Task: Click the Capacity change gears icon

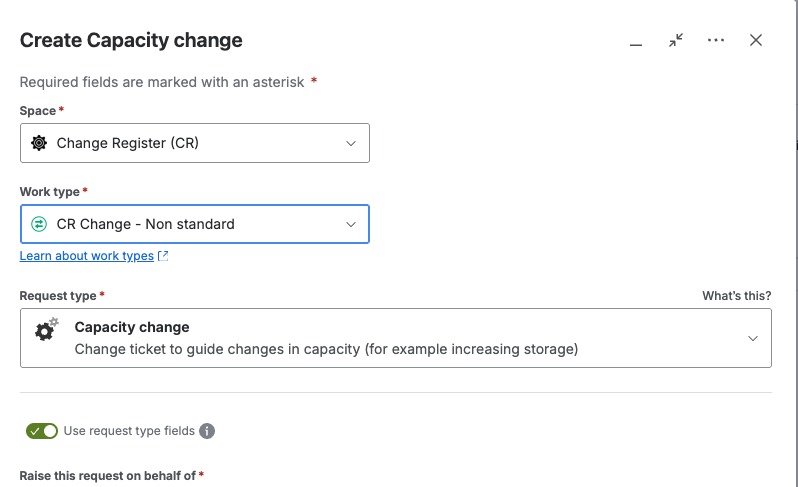Action: [x=47, y=330]
